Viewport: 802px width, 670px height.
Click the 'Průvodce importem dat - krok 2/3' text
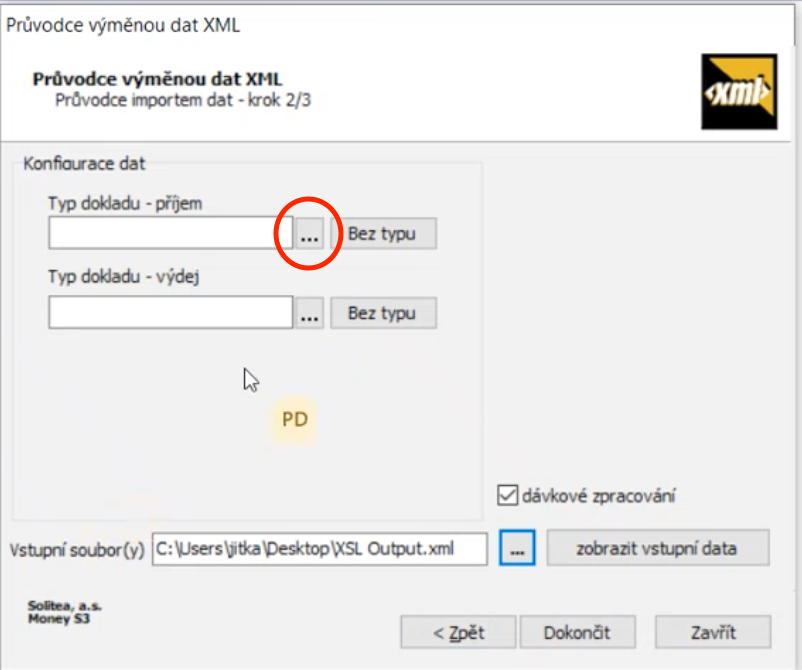tap(183, 100)
